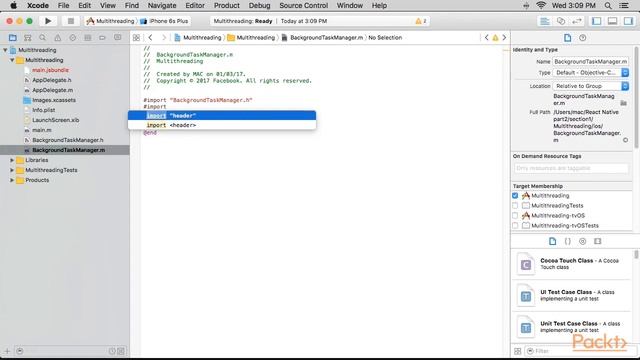Open BackgroundTaskManager.h file
This screenshot has width=640, height=360.
68,140
